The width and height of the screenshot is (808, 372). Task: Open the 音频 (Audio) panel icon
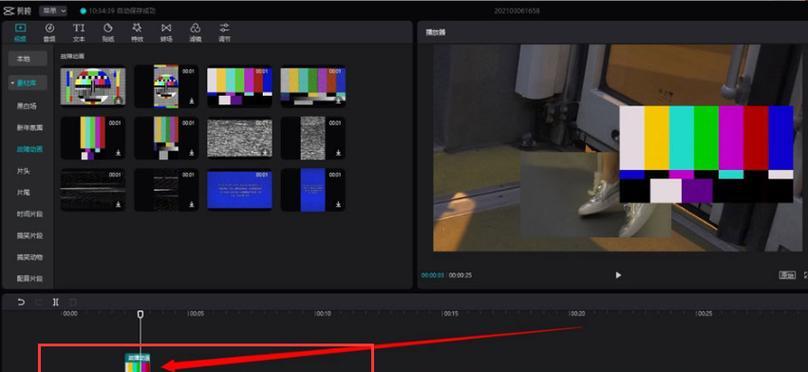[49, 32]
